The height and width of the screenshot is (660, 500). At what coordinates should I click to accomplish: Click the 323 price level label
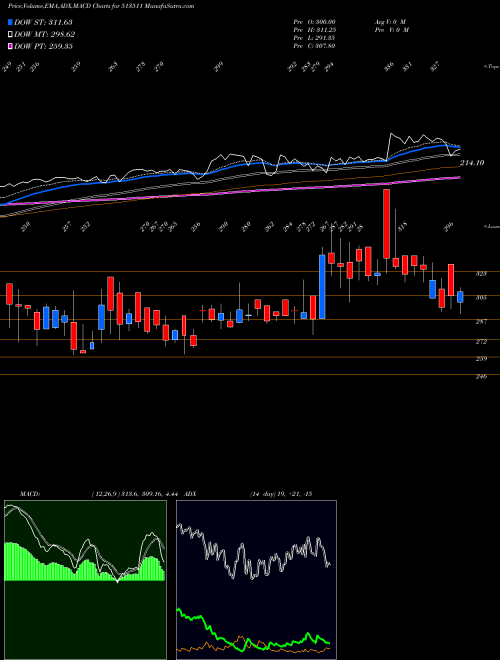[481, 274]
